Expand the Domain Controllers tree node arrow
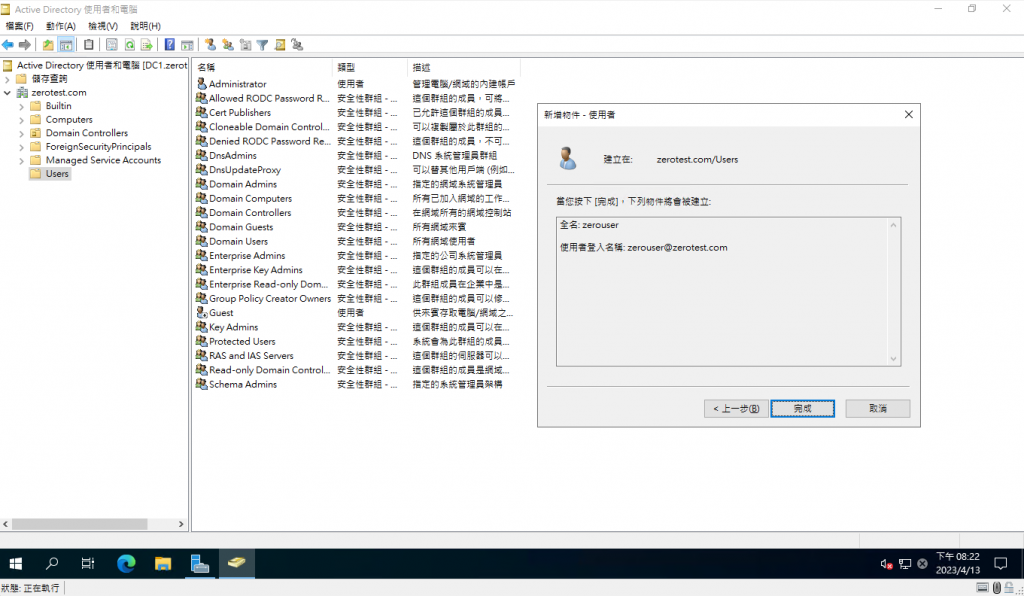The width and height of the screenshot is (1024, 596). pyautogui.click(x=22, y=133)
